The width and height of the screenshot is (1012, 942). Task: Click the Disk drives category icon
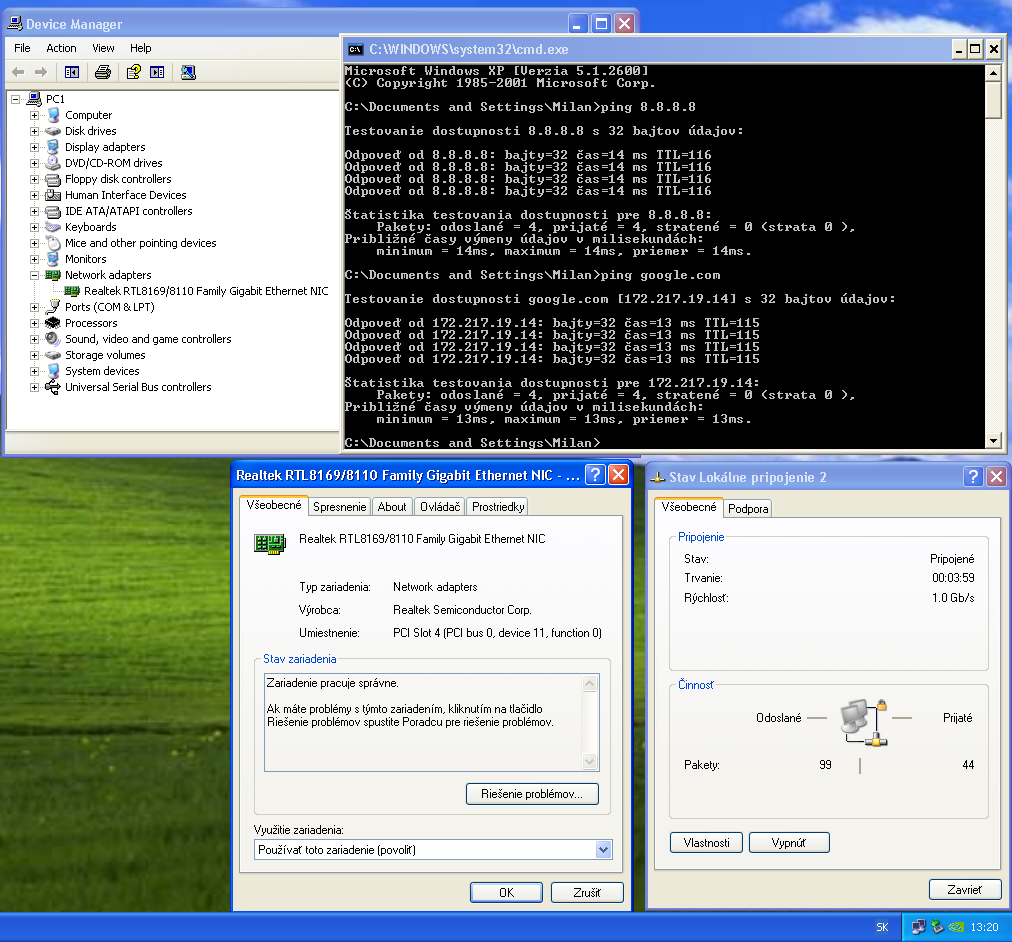click(53, 131)
